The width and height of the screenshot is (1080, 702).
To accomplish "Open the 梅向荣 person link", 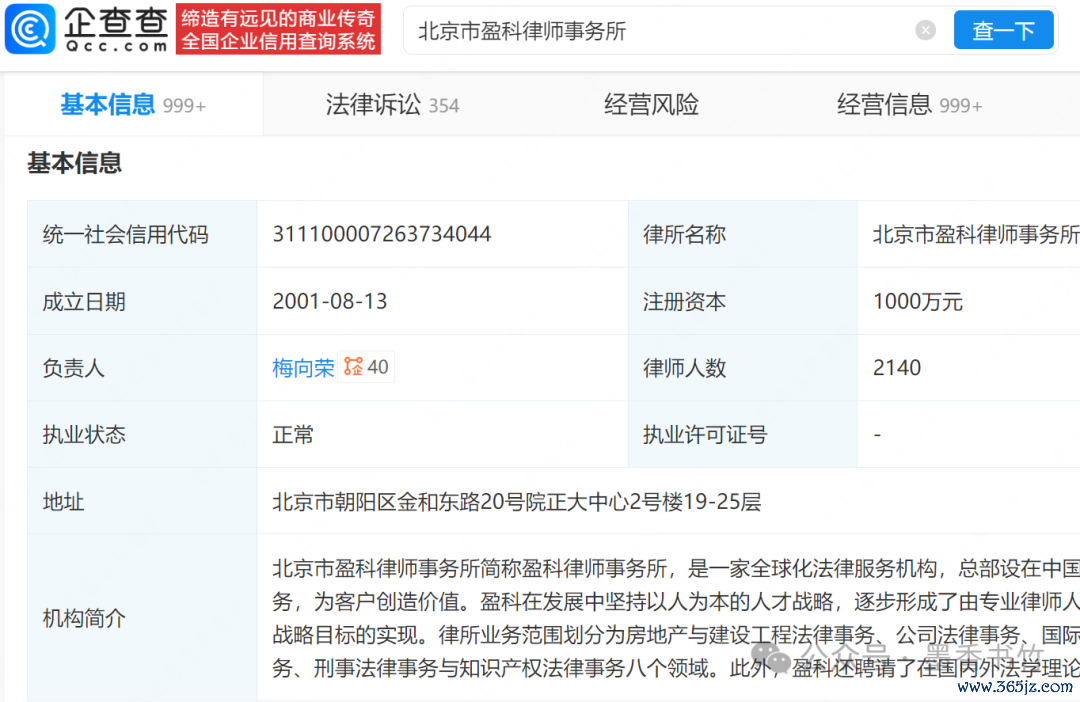I will pos(303,368).
